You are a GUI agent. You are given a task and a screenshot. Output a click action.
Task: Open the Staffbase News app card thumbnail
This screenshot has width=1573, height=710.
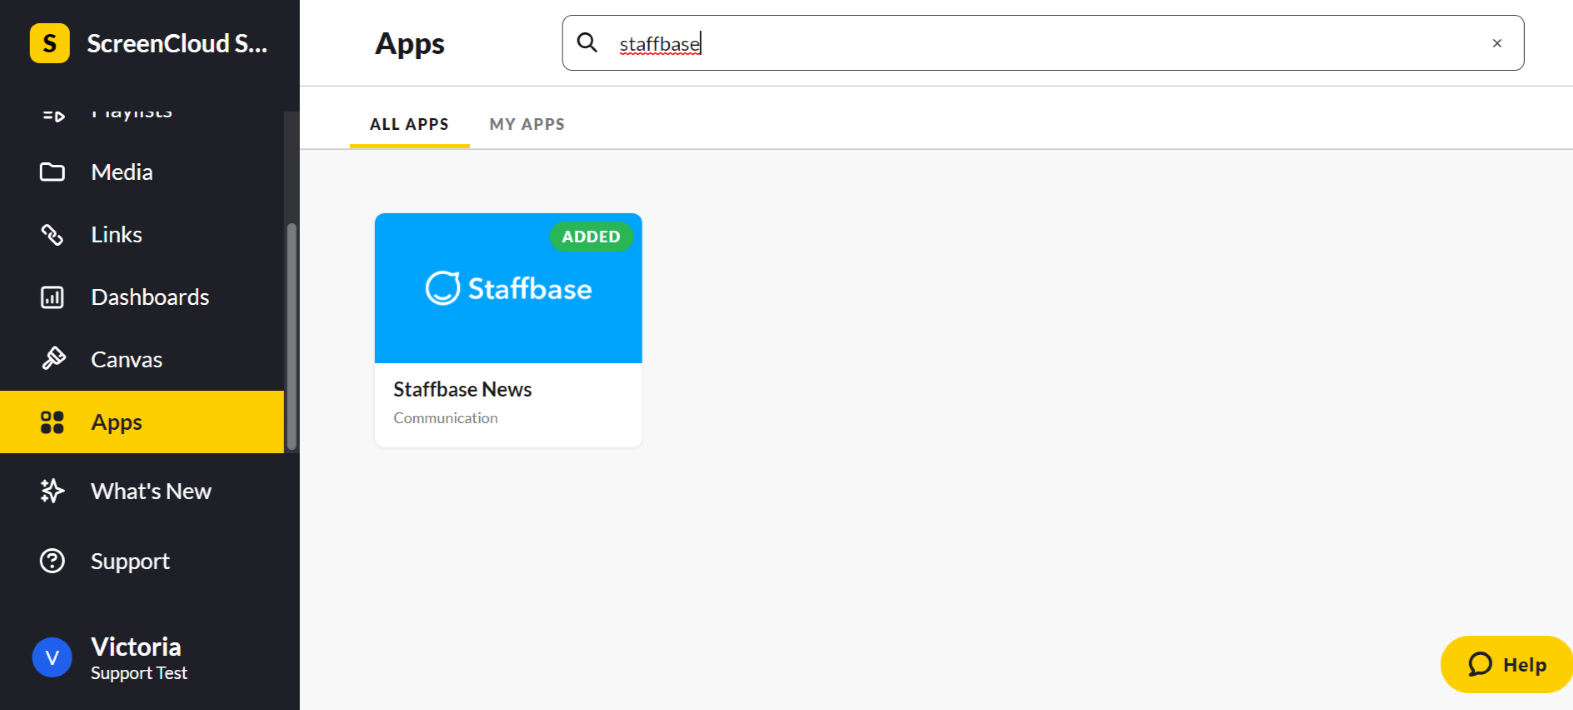point(508,288)
